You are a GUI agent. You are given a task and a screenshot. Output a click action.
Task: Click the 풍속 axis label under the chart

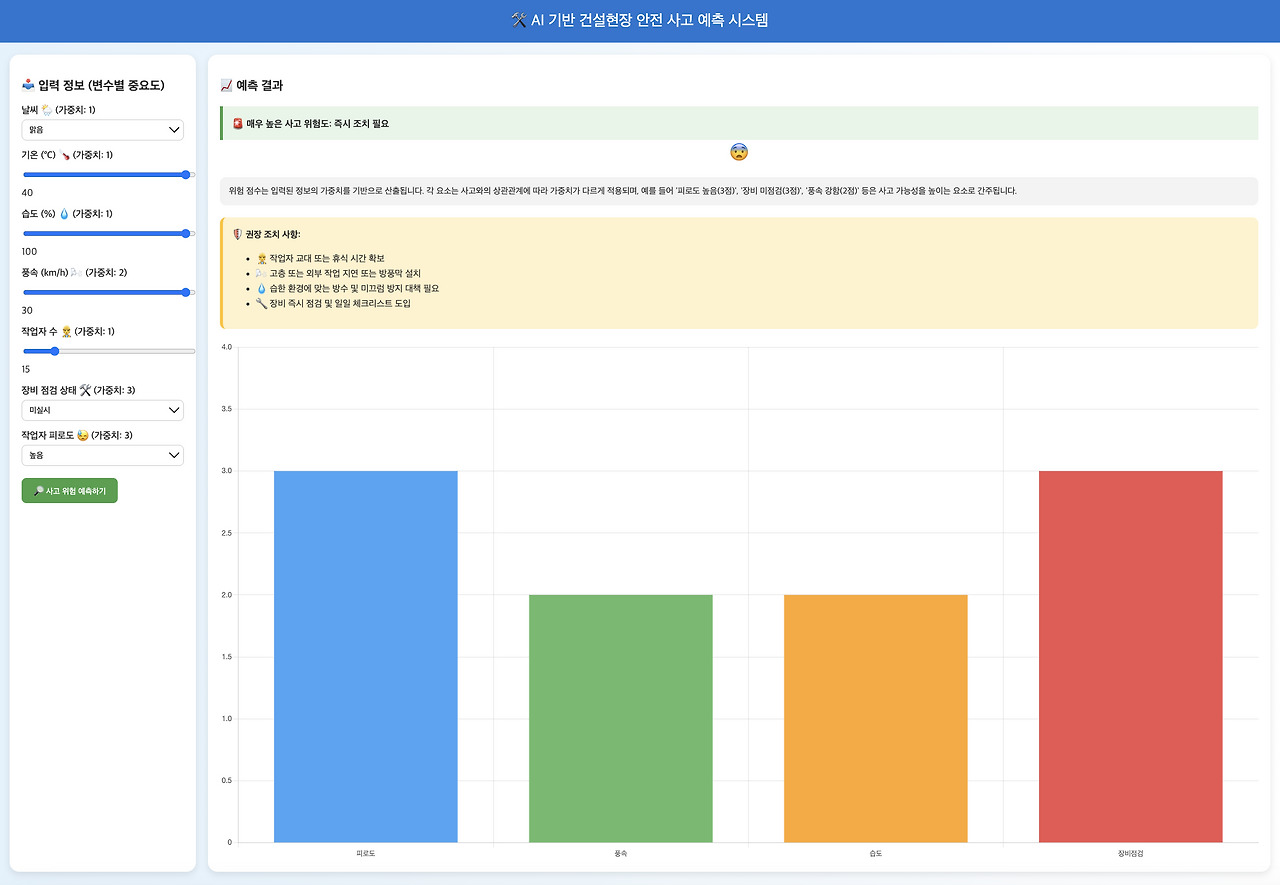(x=621, y=853)
